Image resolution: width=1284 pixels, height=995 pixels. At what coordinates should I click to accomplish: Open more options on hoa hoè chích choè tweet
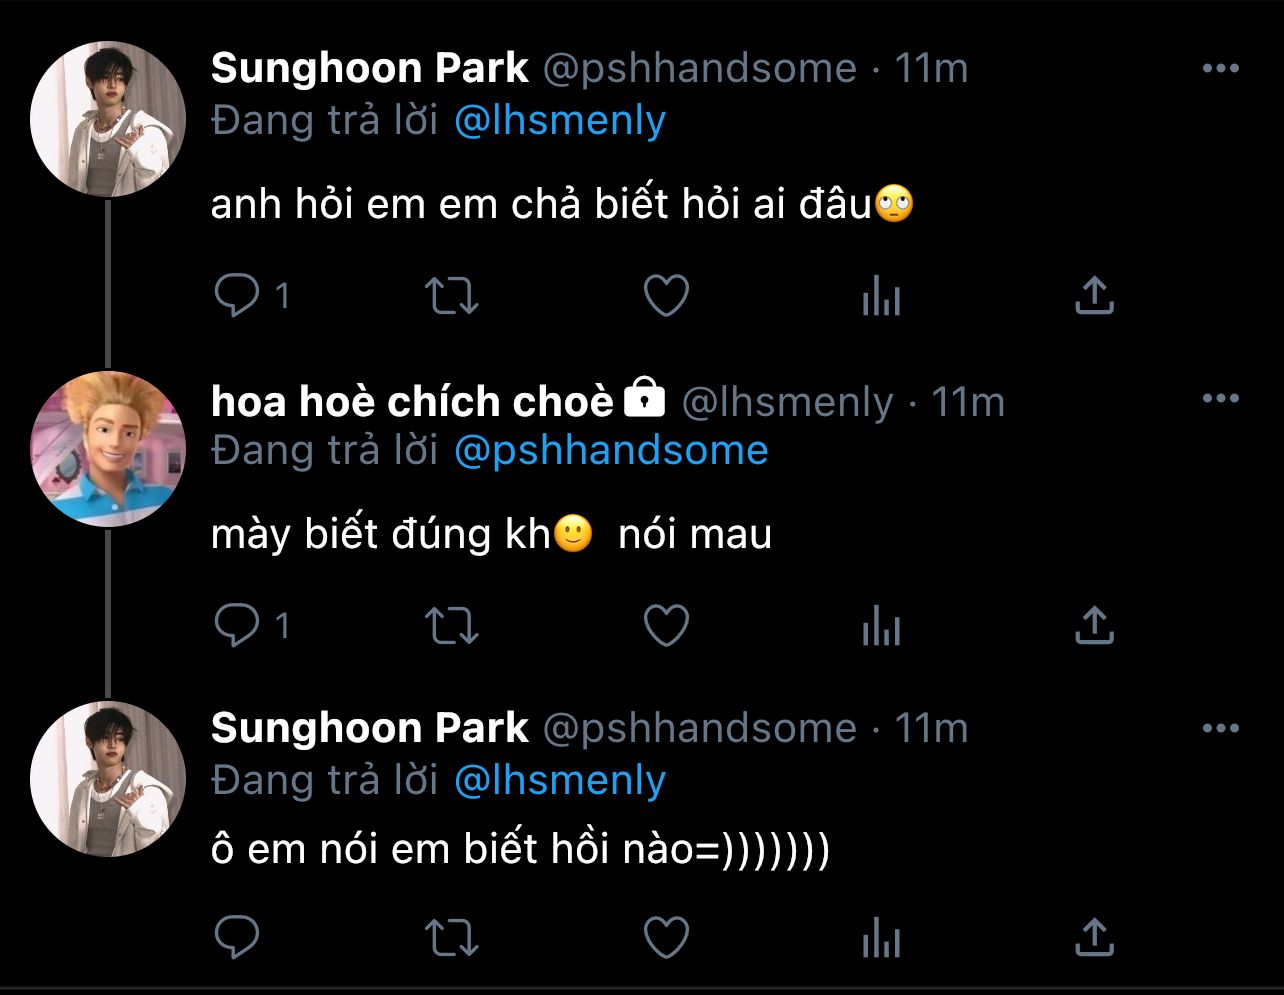point(1220,399)
